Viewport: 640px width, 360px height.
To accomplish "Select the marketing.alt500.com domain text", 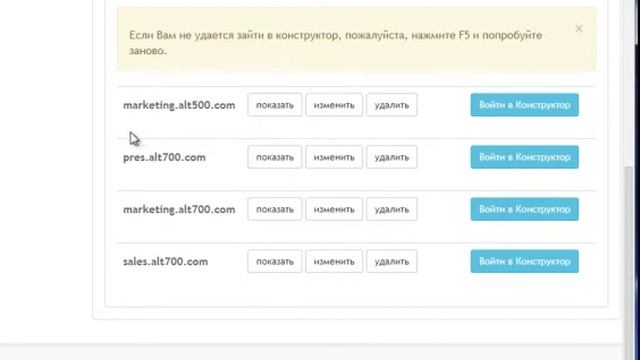I will point(179,105).
